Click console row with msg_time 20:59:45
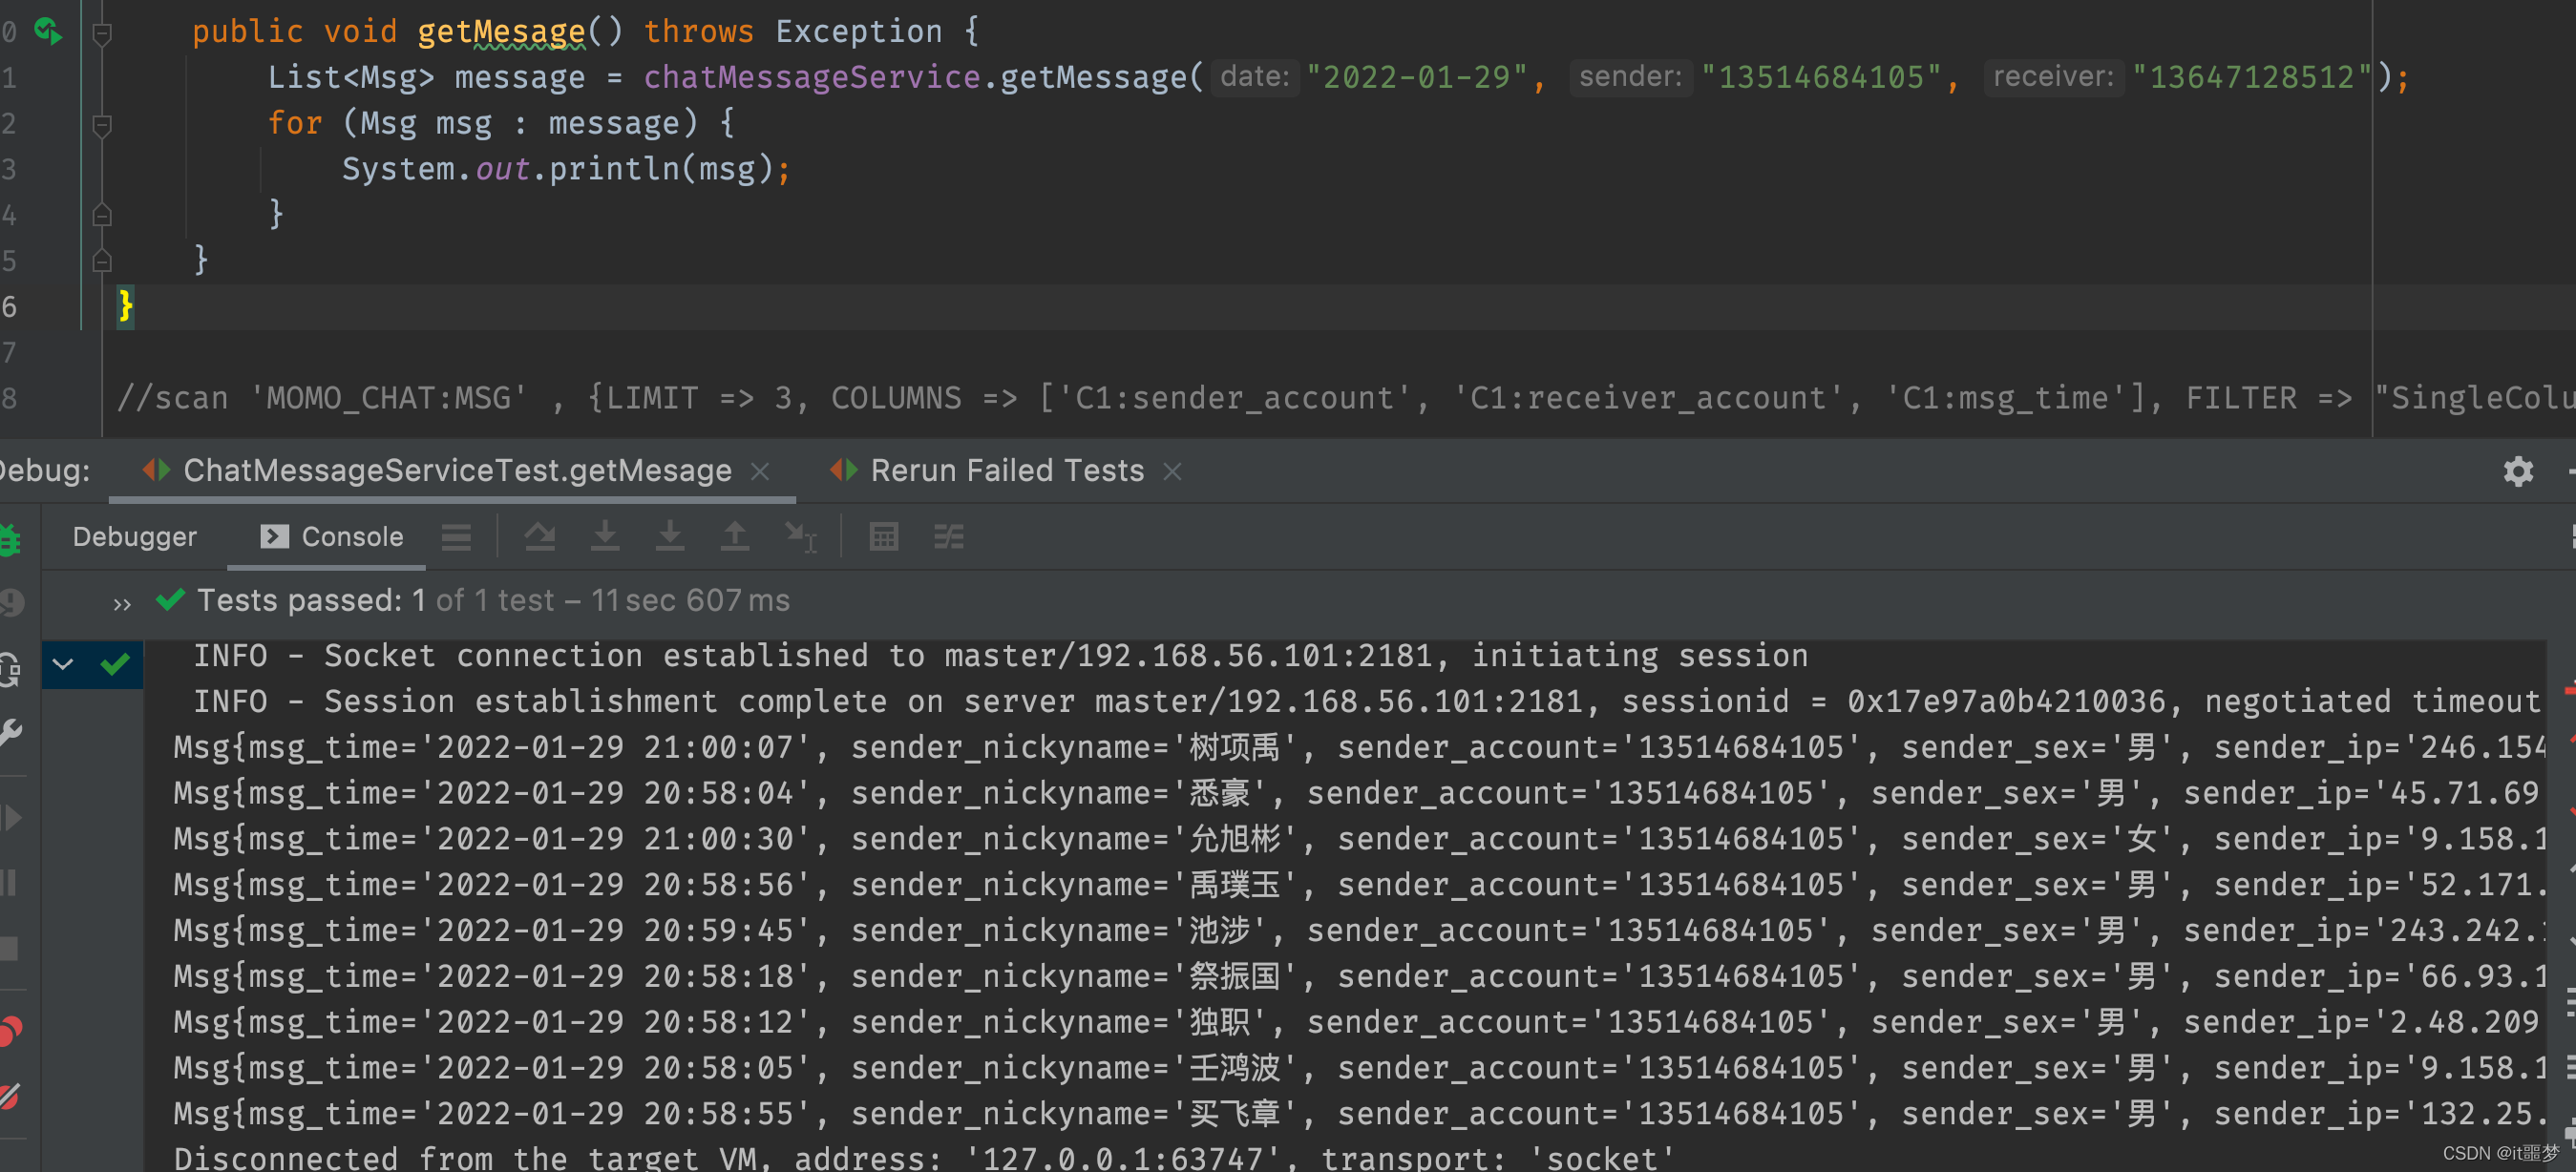Screen dimensions: 2576x1172 1359,931
